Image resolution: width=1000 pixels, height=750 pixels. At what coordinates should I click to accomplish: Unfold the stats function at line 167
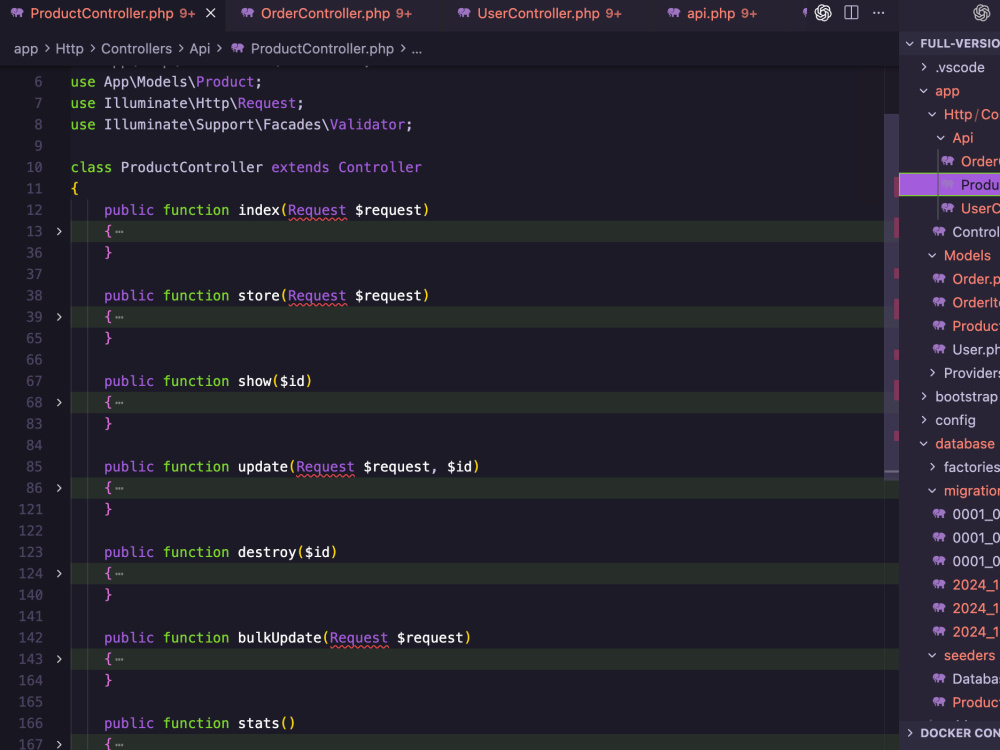pyautogui.click(x=59, y=744)
